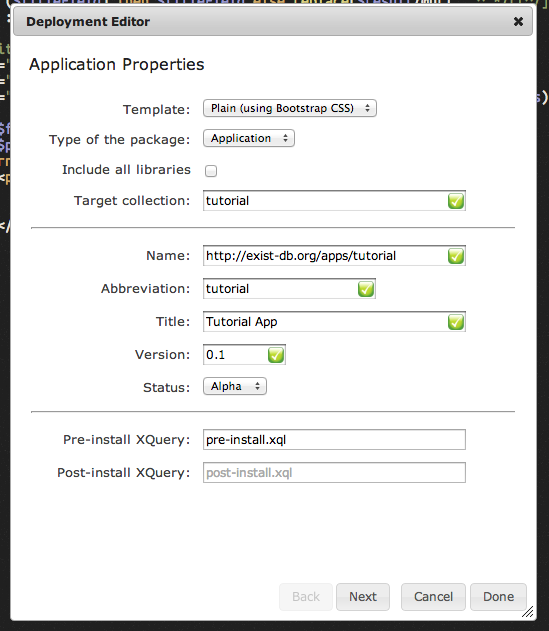
Task: Enable the Include all libraries checkbox
Action: [211, 171]
